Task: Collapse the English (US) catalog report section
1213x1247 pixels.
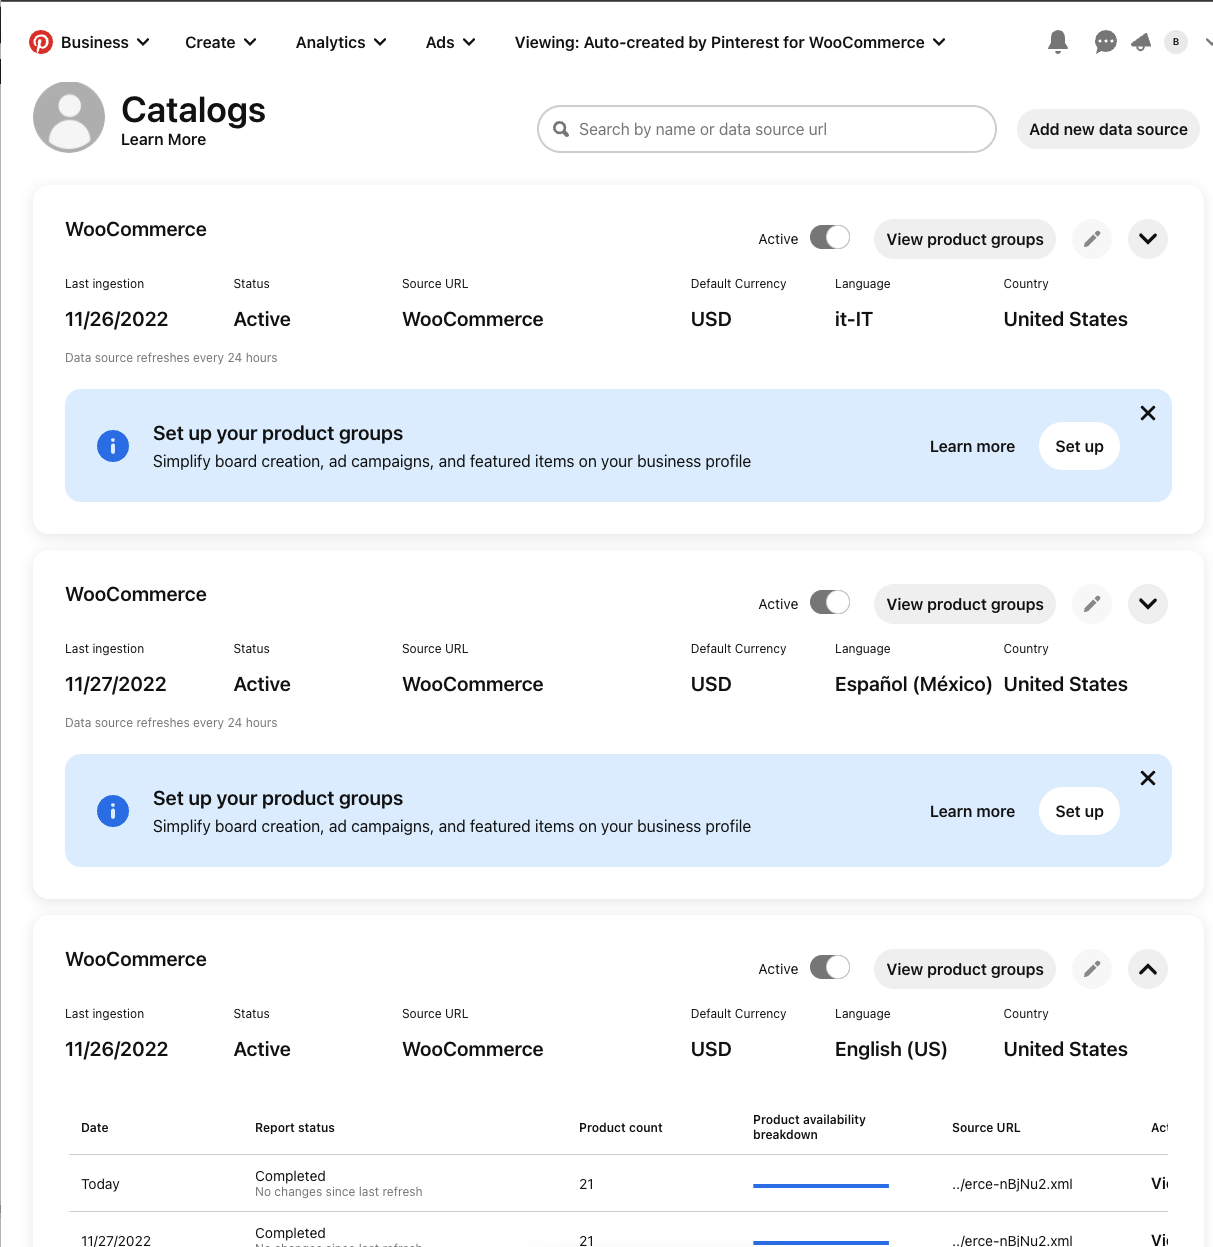Action: pos(1147,969)
